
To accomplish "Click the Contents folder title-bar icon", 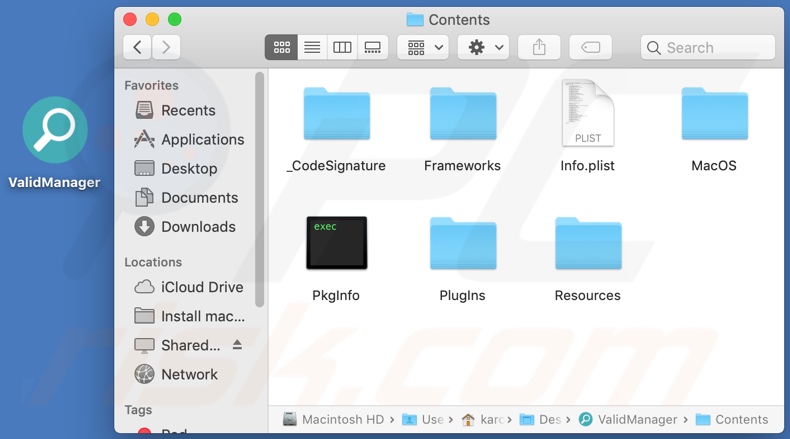I will pyautogui.click(x=415, y=20).
